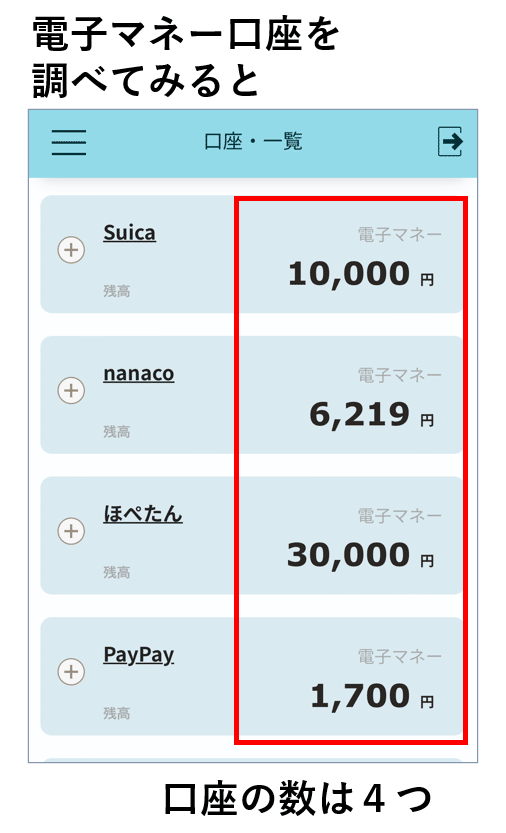Image resolution: width=506 pixels, height=833 pixels.
Task: Expand the Suica account plus icon
Action: click(71, 250)
